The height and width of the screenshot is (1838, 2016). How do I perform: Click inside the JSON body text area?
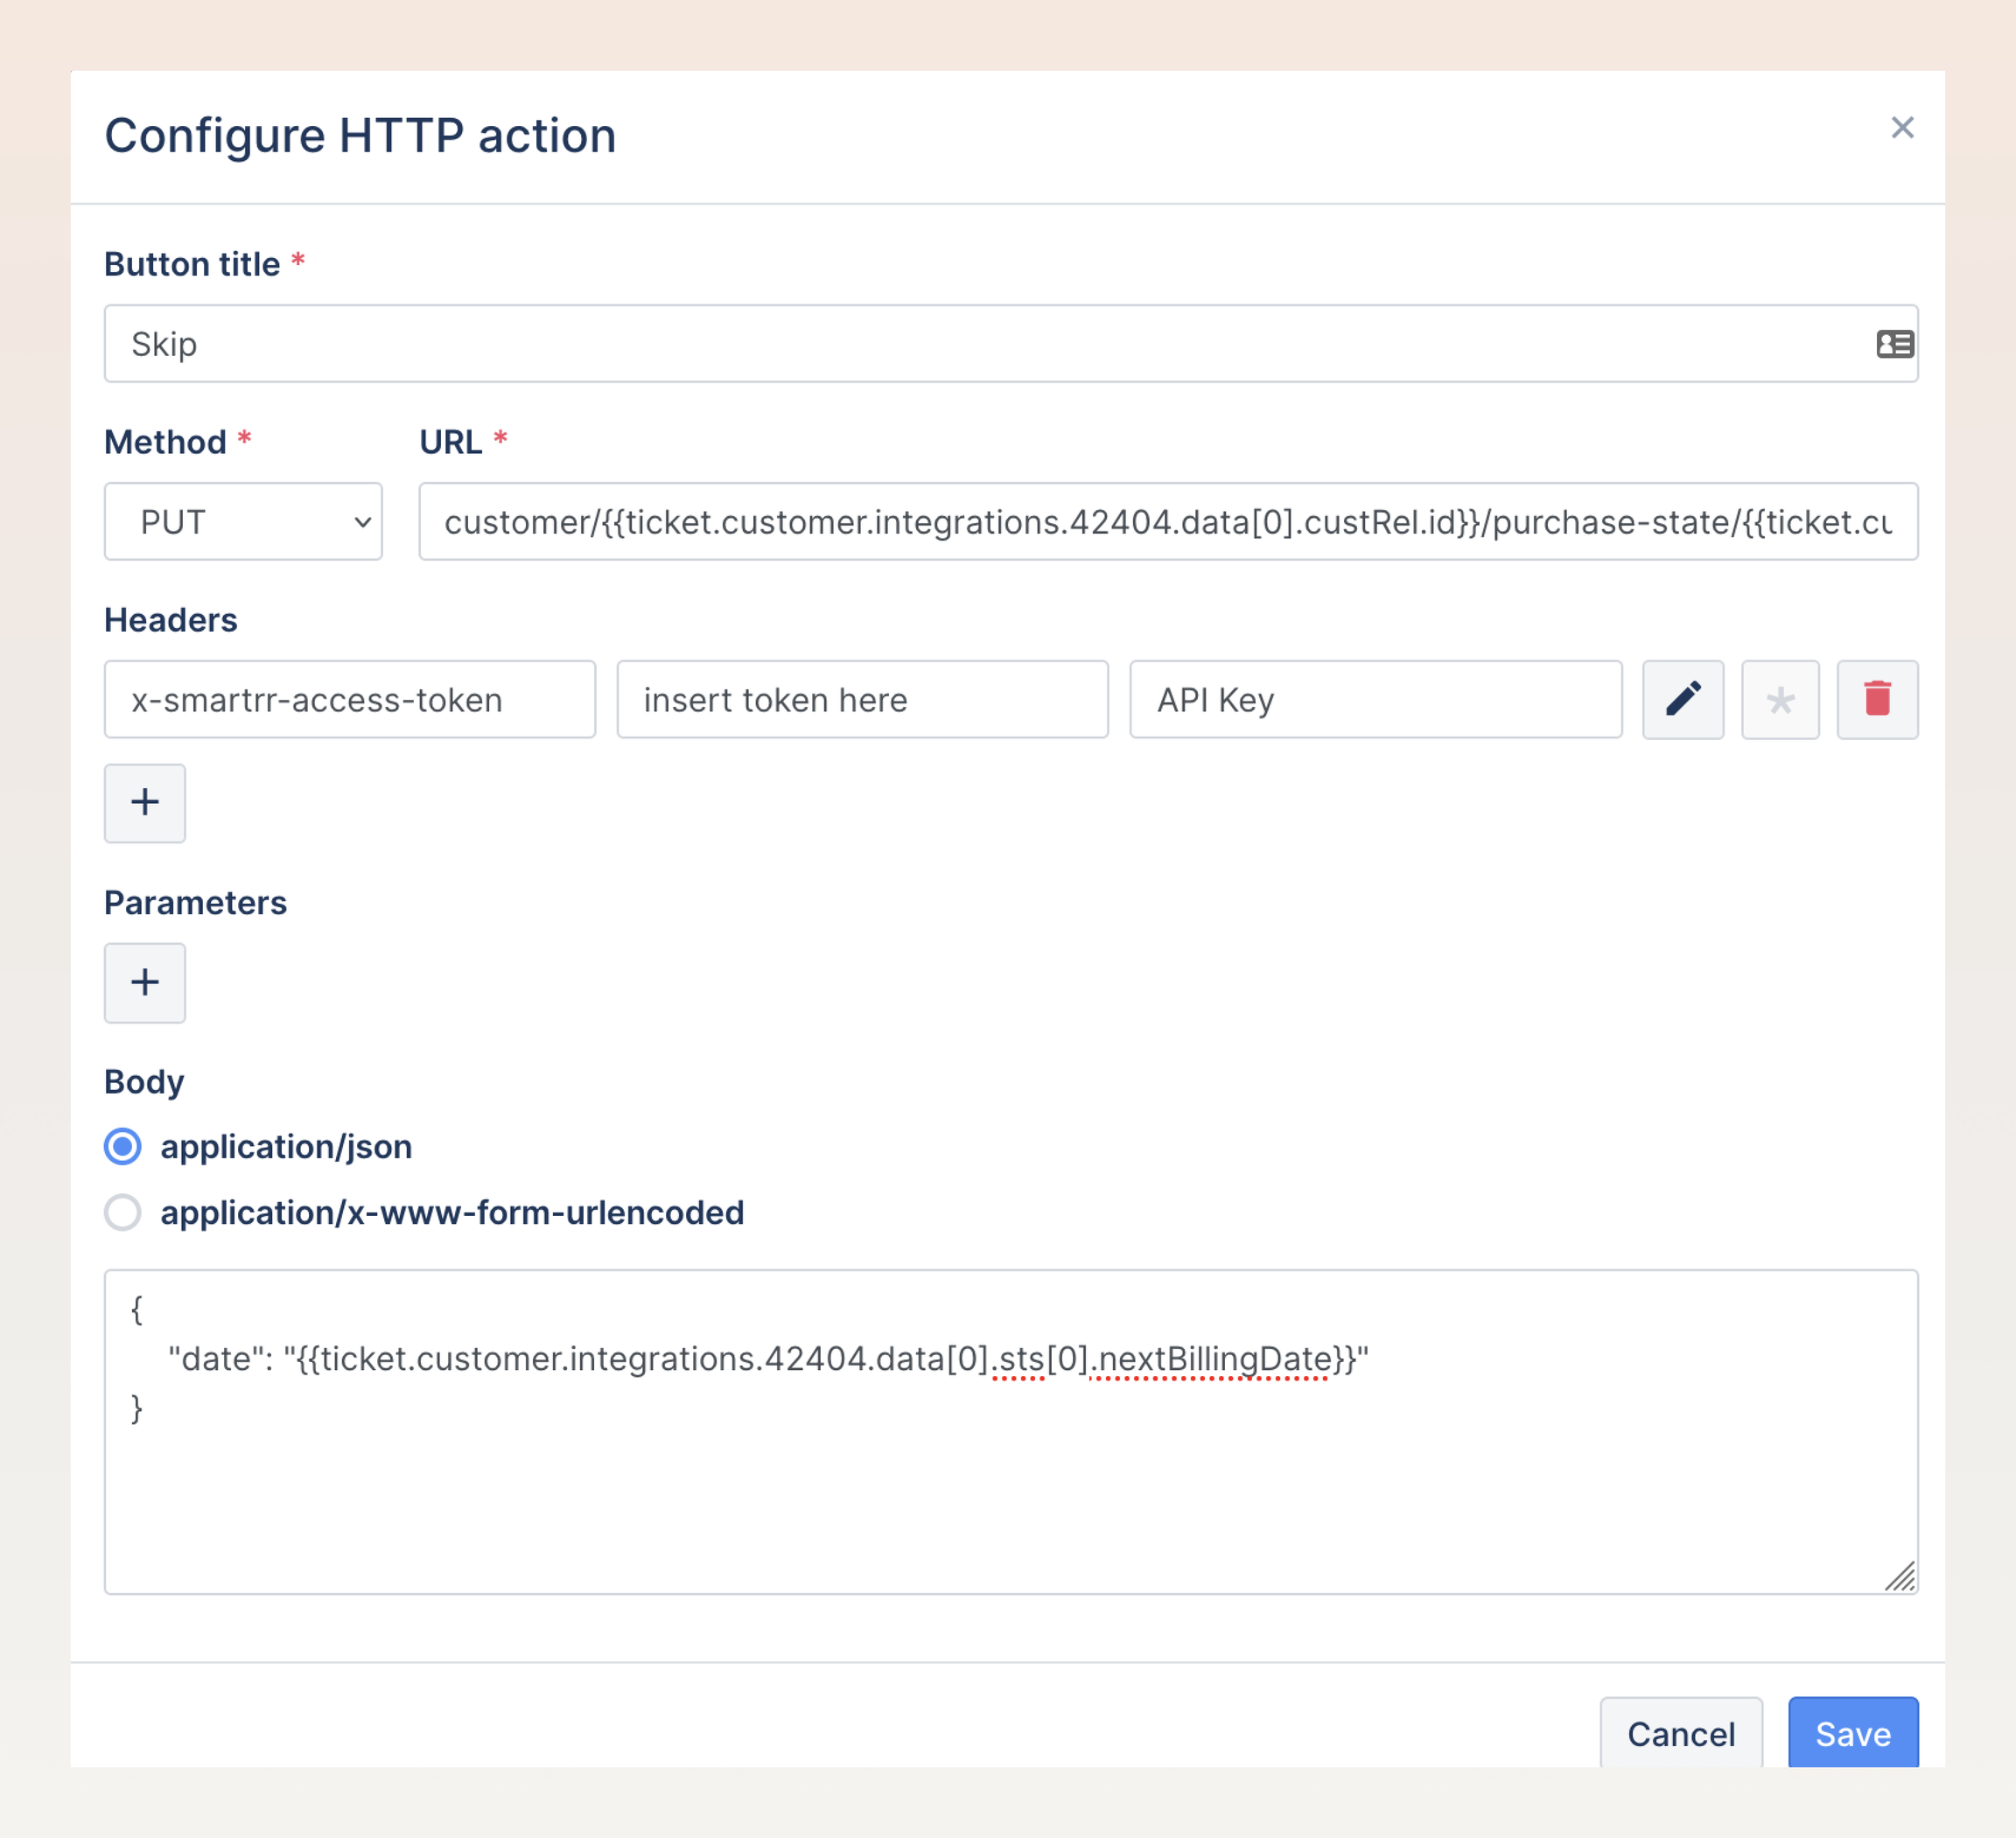point(1010,1432)
